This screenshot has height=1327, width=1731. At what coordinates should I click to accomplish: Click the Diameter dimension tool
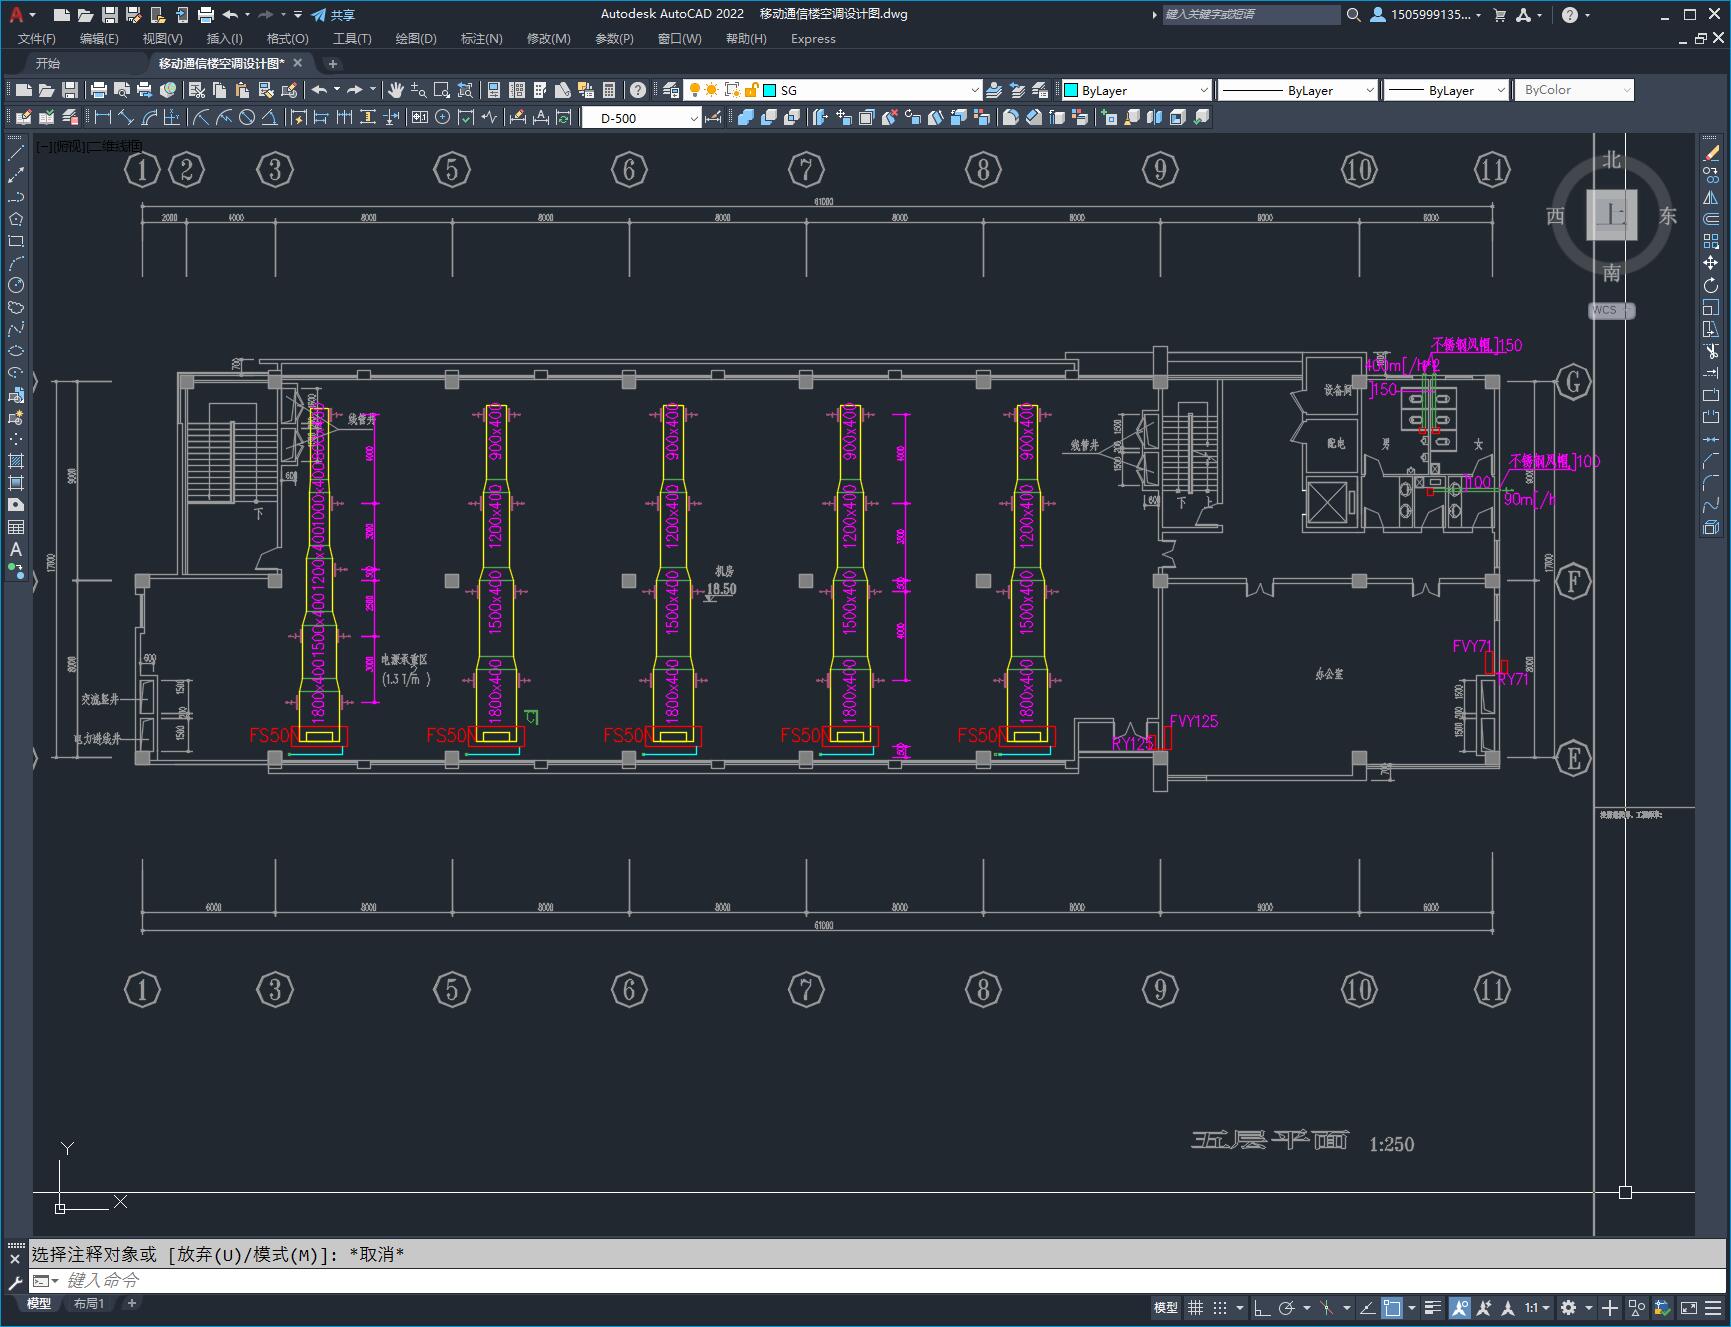click(247, 117)
